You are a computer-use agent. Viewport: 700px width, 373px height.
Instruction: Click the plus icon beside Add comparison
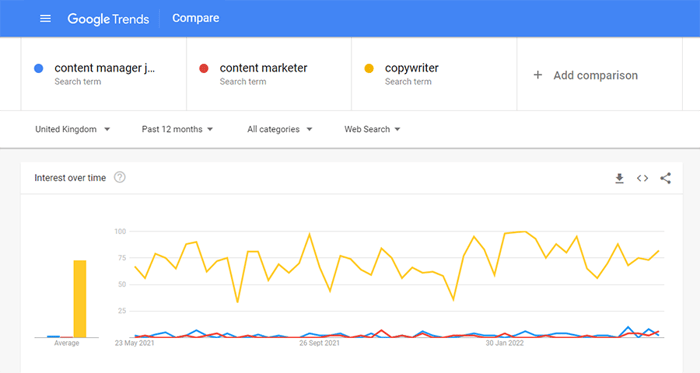[x=538, y=75]
